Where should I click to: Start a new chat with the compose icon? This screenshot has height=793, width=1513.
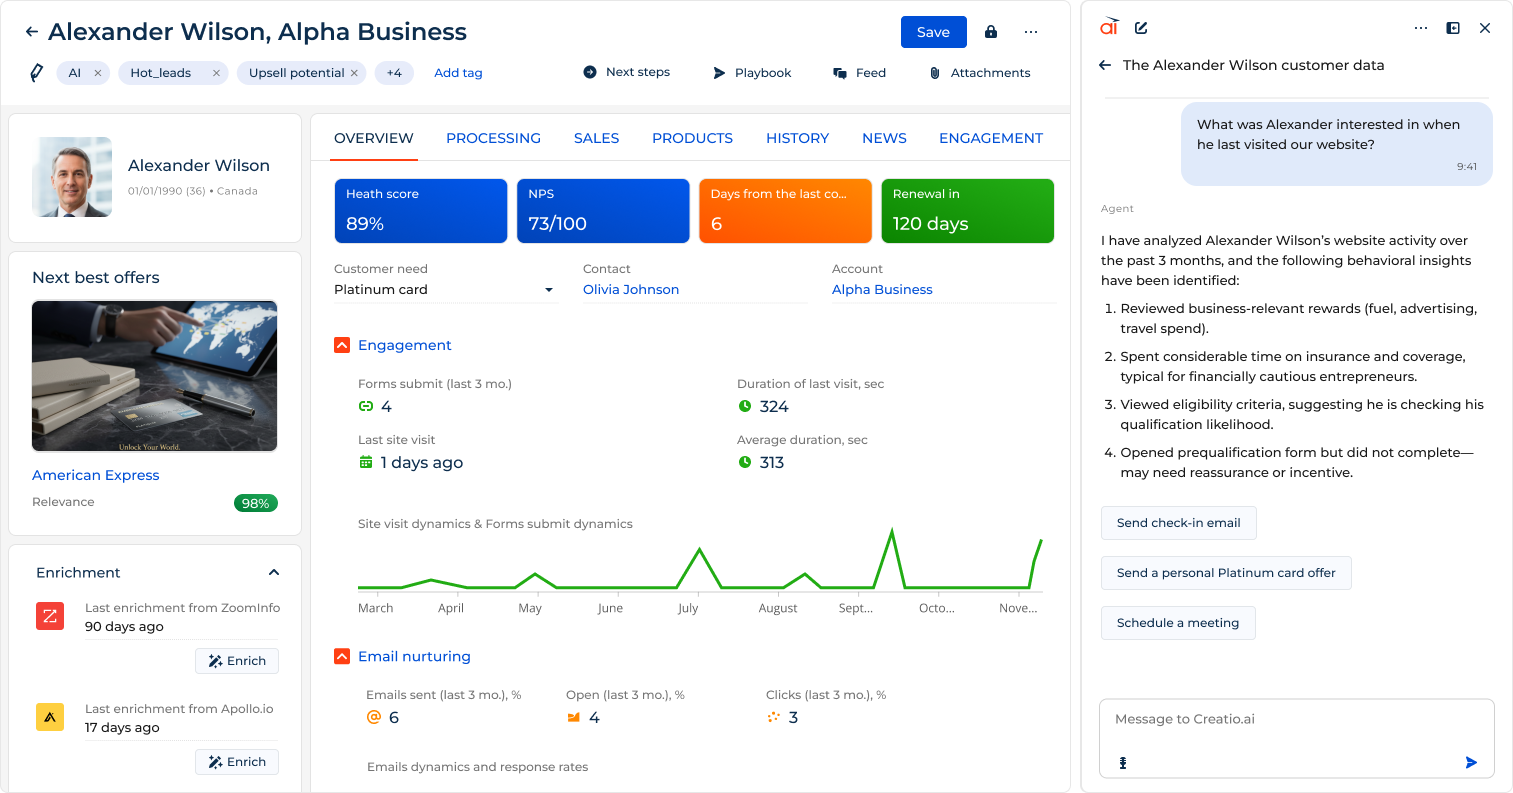click(x=1141, y=27)
